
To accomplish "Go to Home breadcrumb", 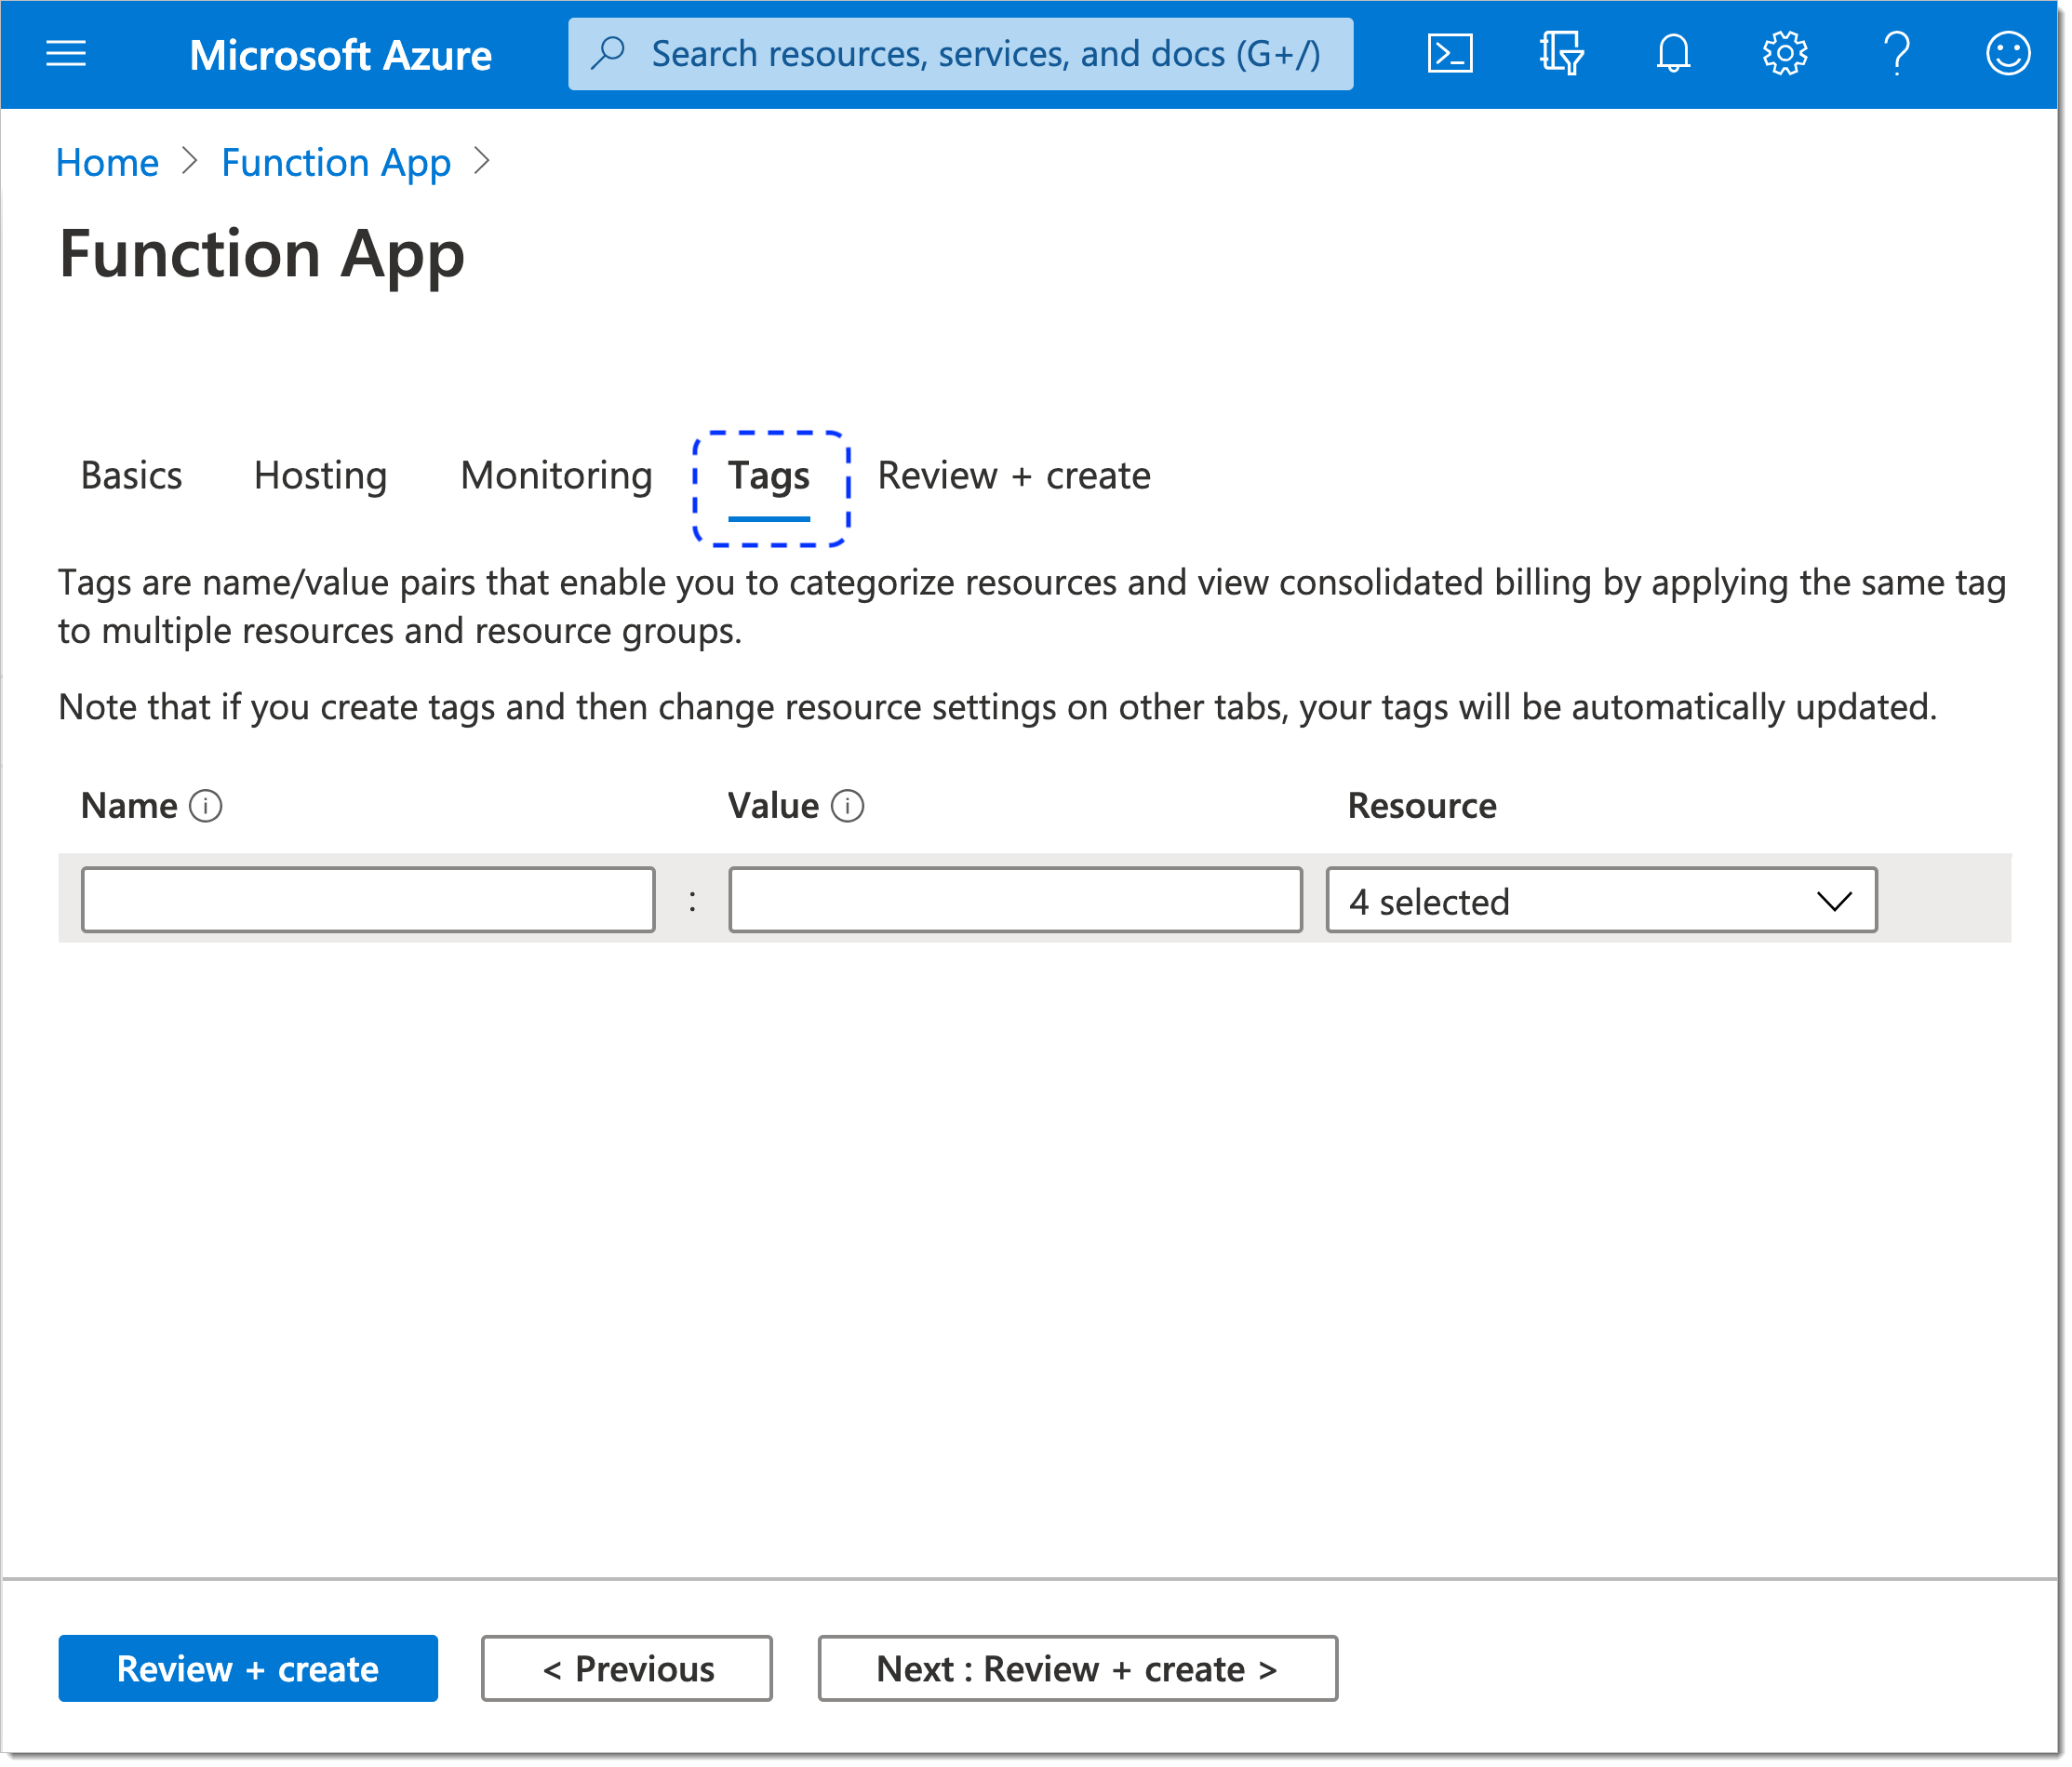I will pyautogui.click(x=107, y=162).
